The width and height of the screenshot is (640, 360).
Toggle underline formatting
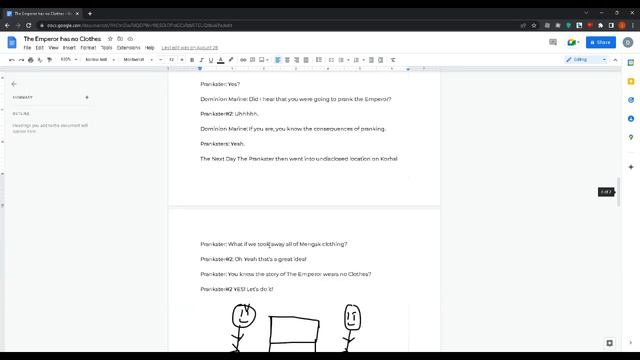pyautogui.click(x=211, y=60)
